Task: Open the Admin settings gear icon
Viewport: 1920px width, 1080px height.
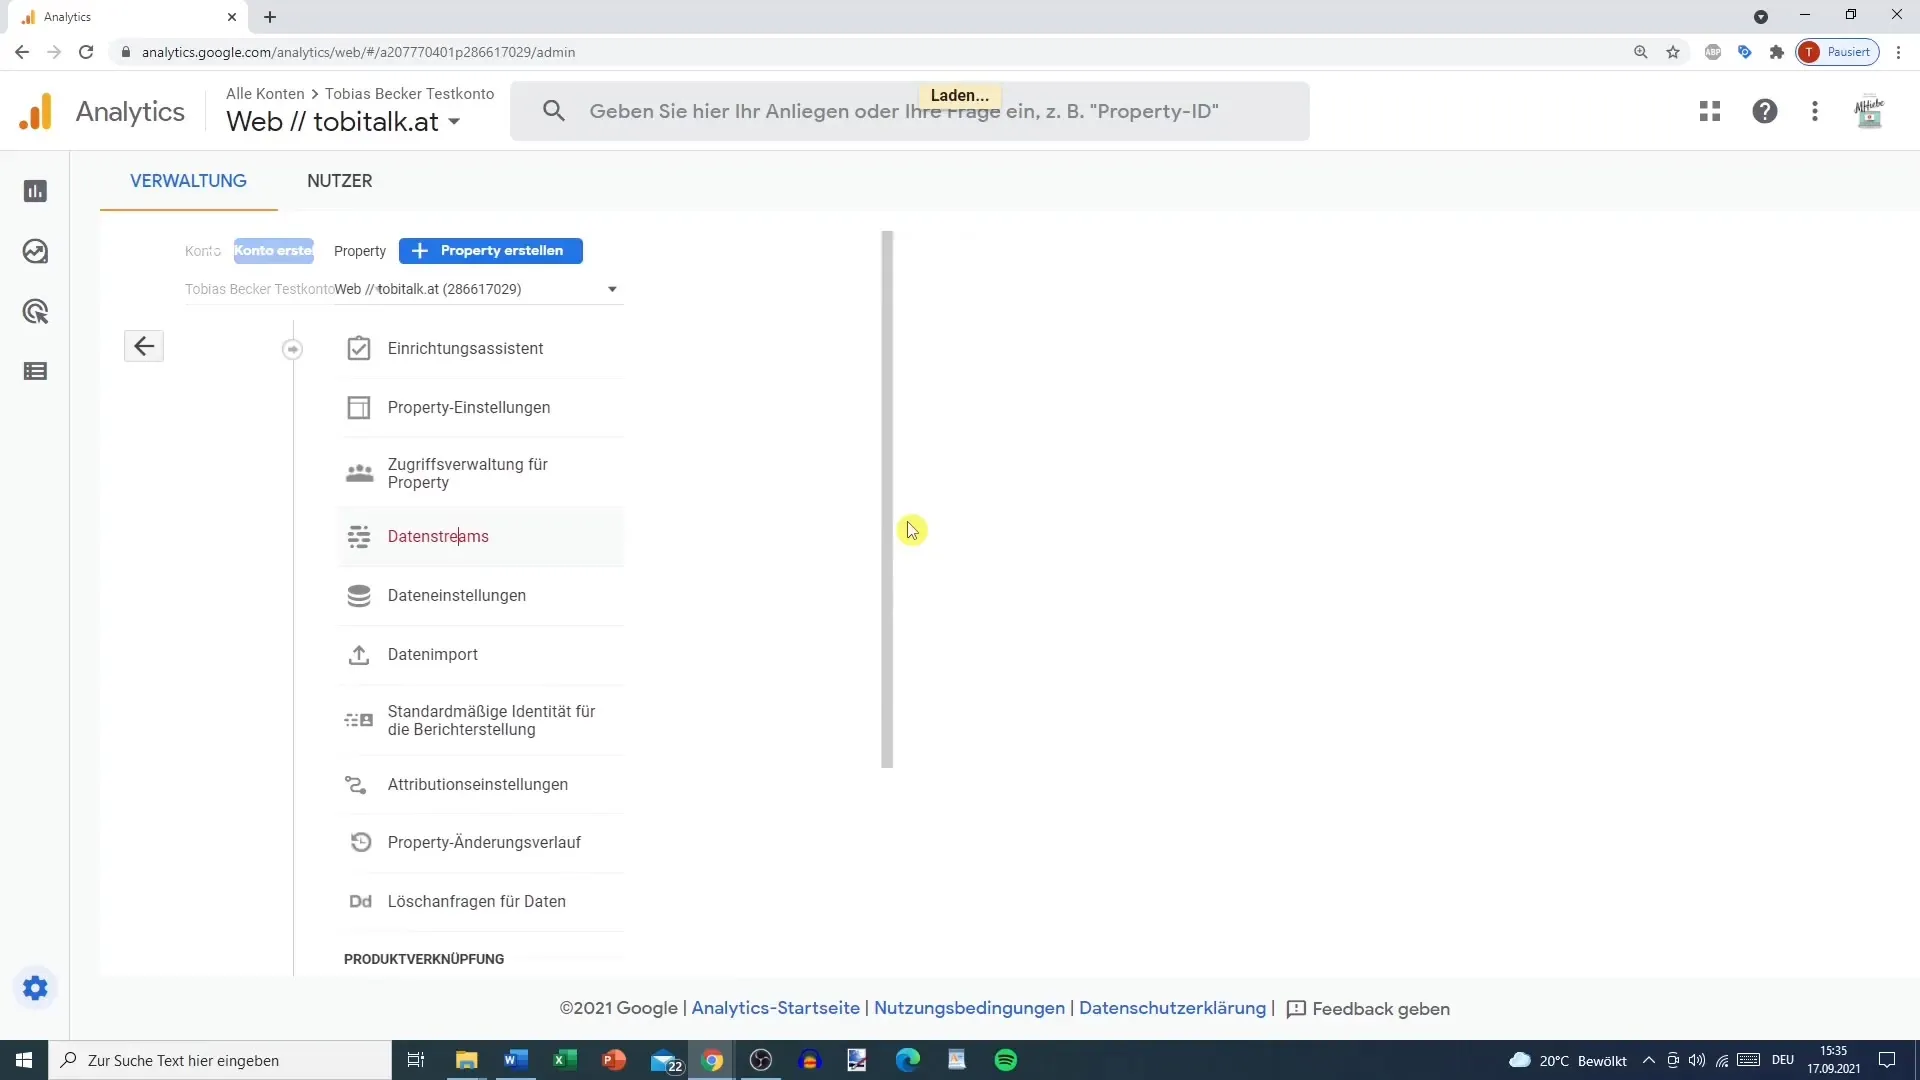Action: [34, 988]
